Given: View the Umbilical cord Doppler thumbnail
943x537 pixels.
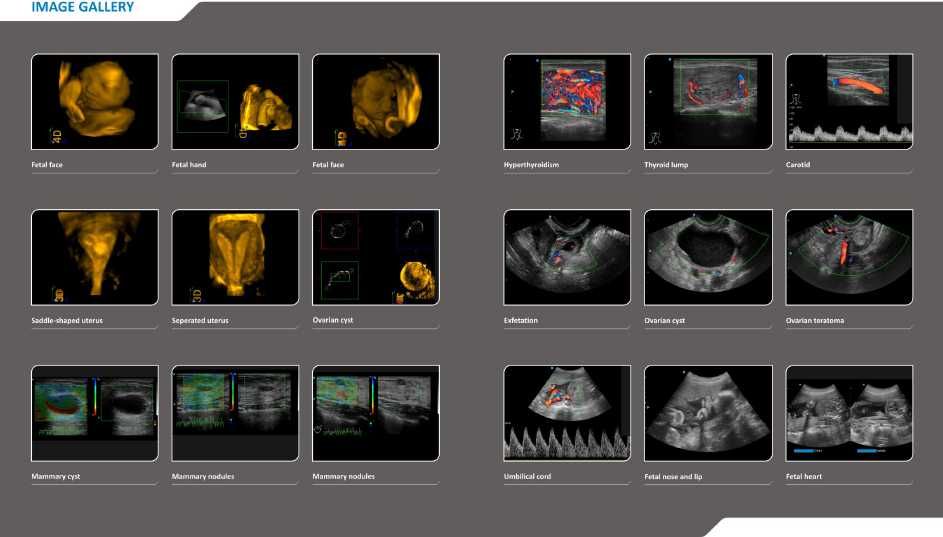Looking at the screenshot, I should (x=567, y=413).
